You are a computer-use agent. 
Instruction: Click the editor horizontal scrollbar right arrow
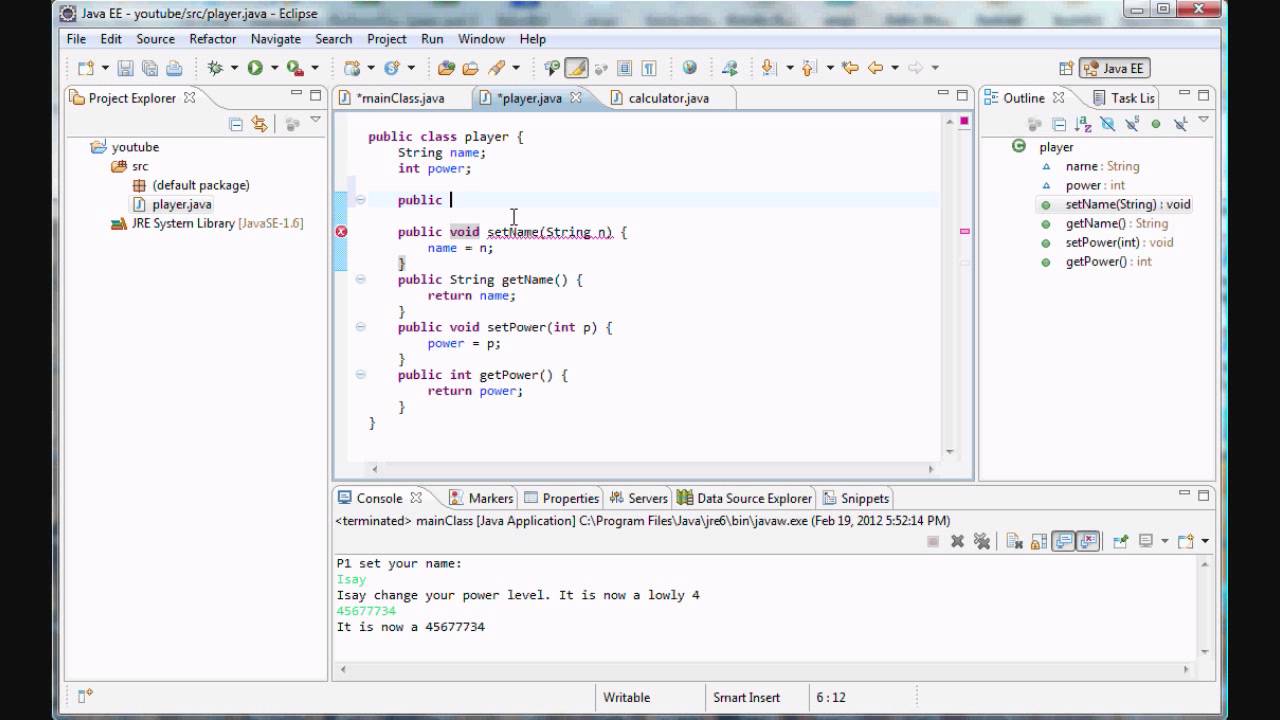click(x=930, y=468)
